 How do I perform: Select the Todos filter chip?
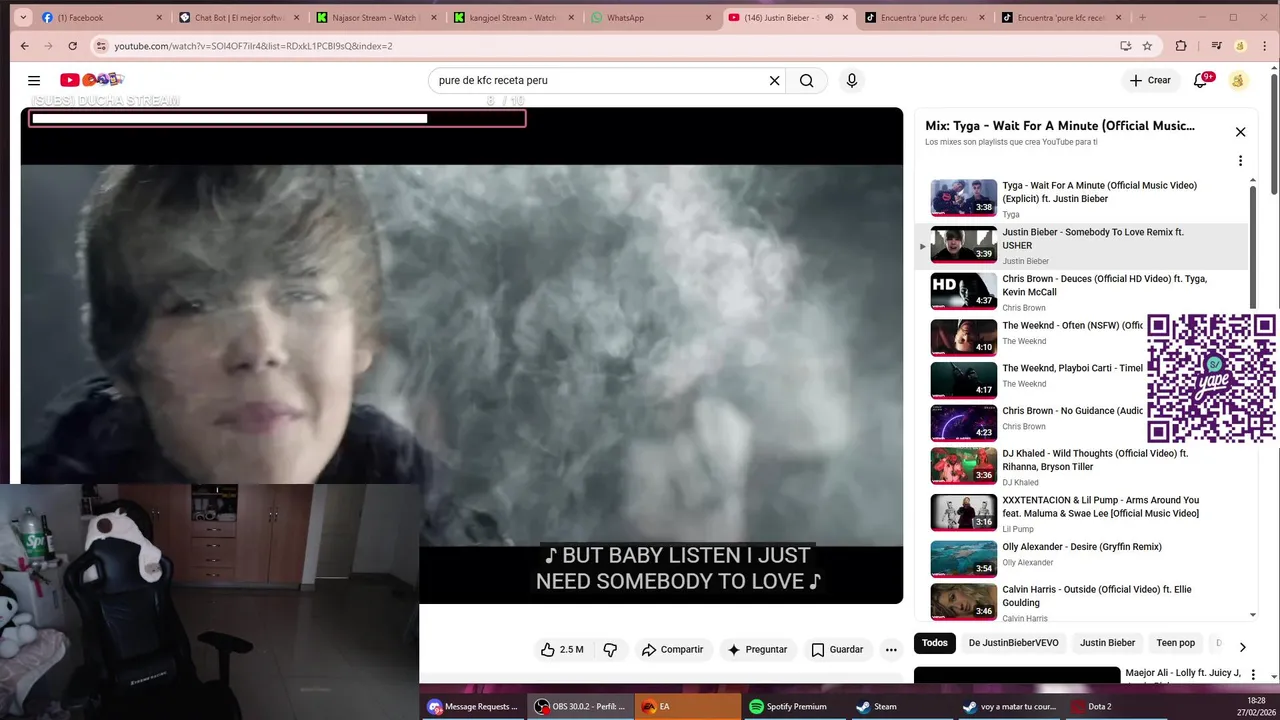[935, 643]
